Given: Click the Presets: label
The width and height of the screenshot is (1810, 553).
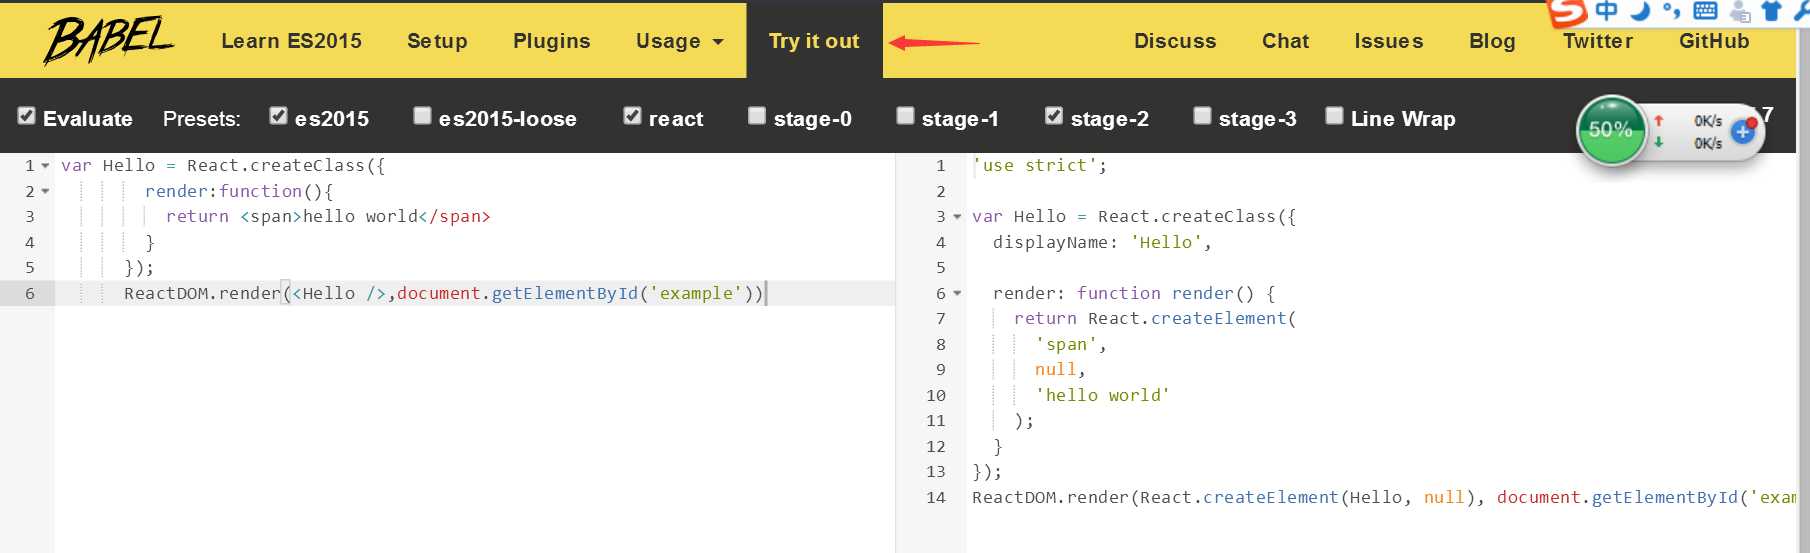Looking at the screenshot, I should [x=202, y=119].
